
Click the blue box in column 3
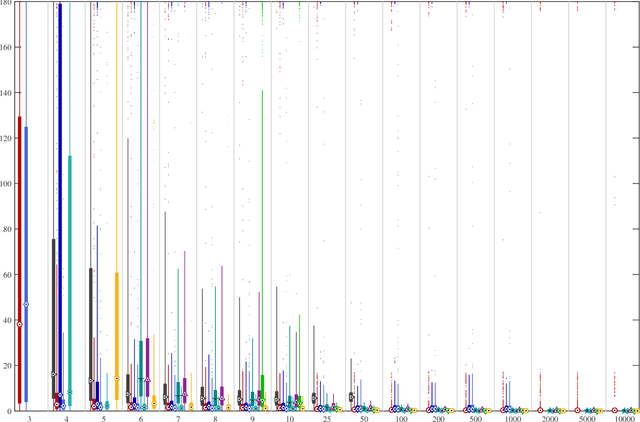click(26, 265)
